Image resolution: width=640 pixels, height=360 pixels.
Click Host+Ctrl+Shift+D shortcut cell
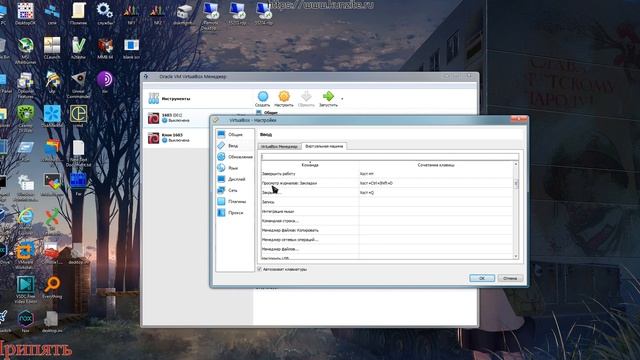point(436,183)
